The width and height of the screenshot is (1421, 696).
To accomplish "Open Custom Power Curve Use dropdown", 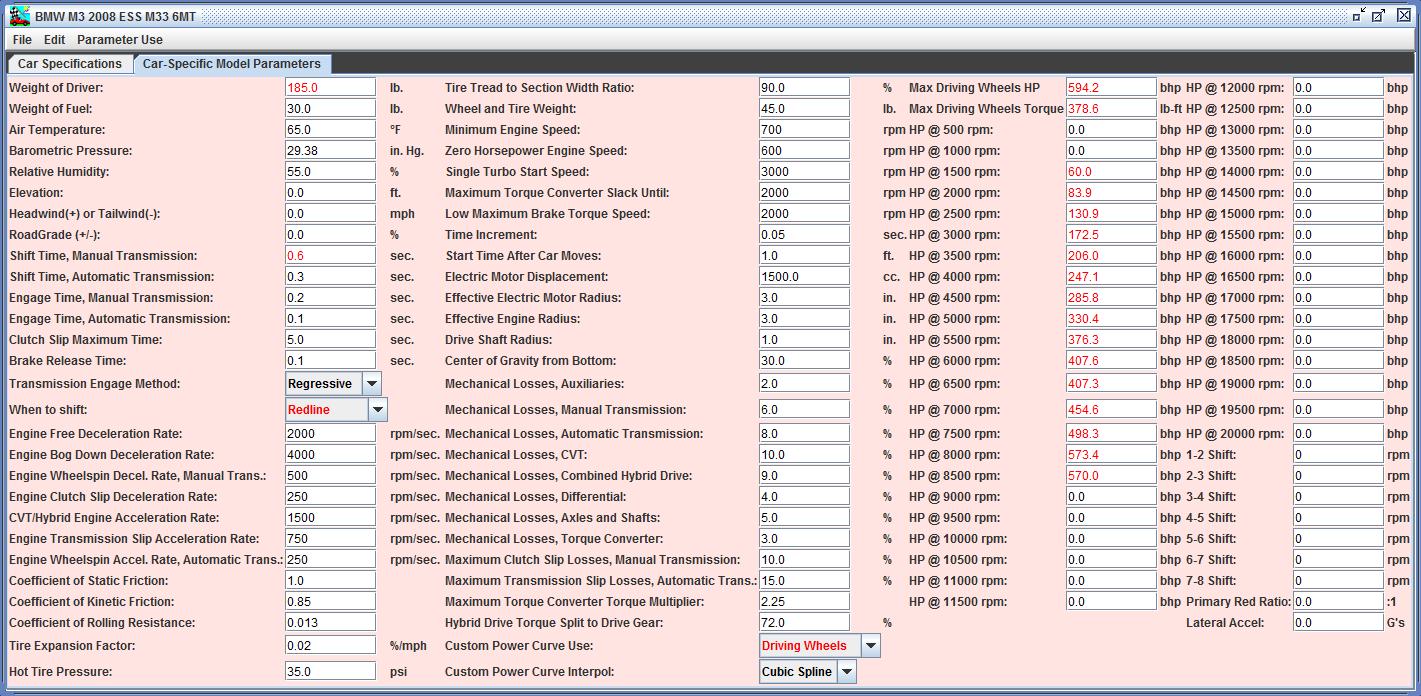I will click(x=870, y=646).
